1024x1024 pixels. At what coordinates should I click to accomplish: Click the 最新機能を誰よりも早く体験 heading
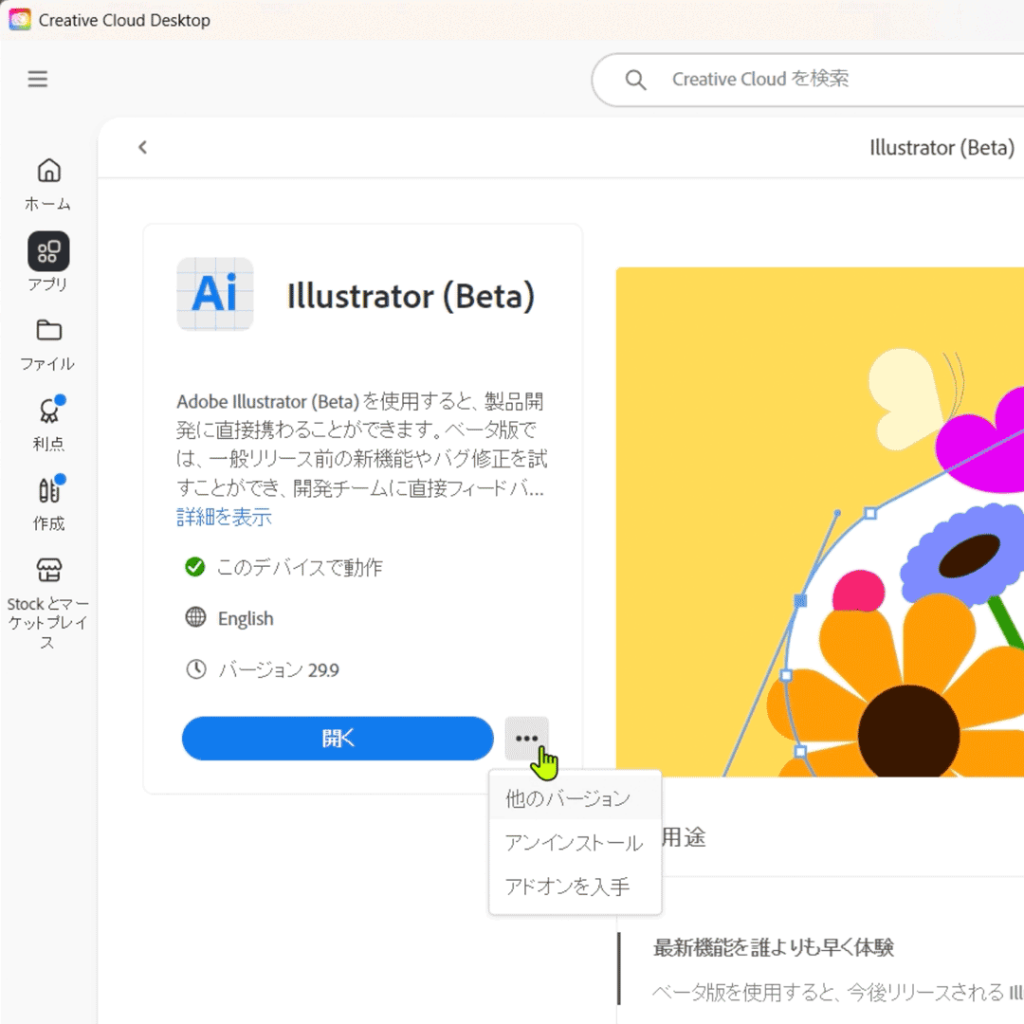pyautogui.click(x=773, y=948)
